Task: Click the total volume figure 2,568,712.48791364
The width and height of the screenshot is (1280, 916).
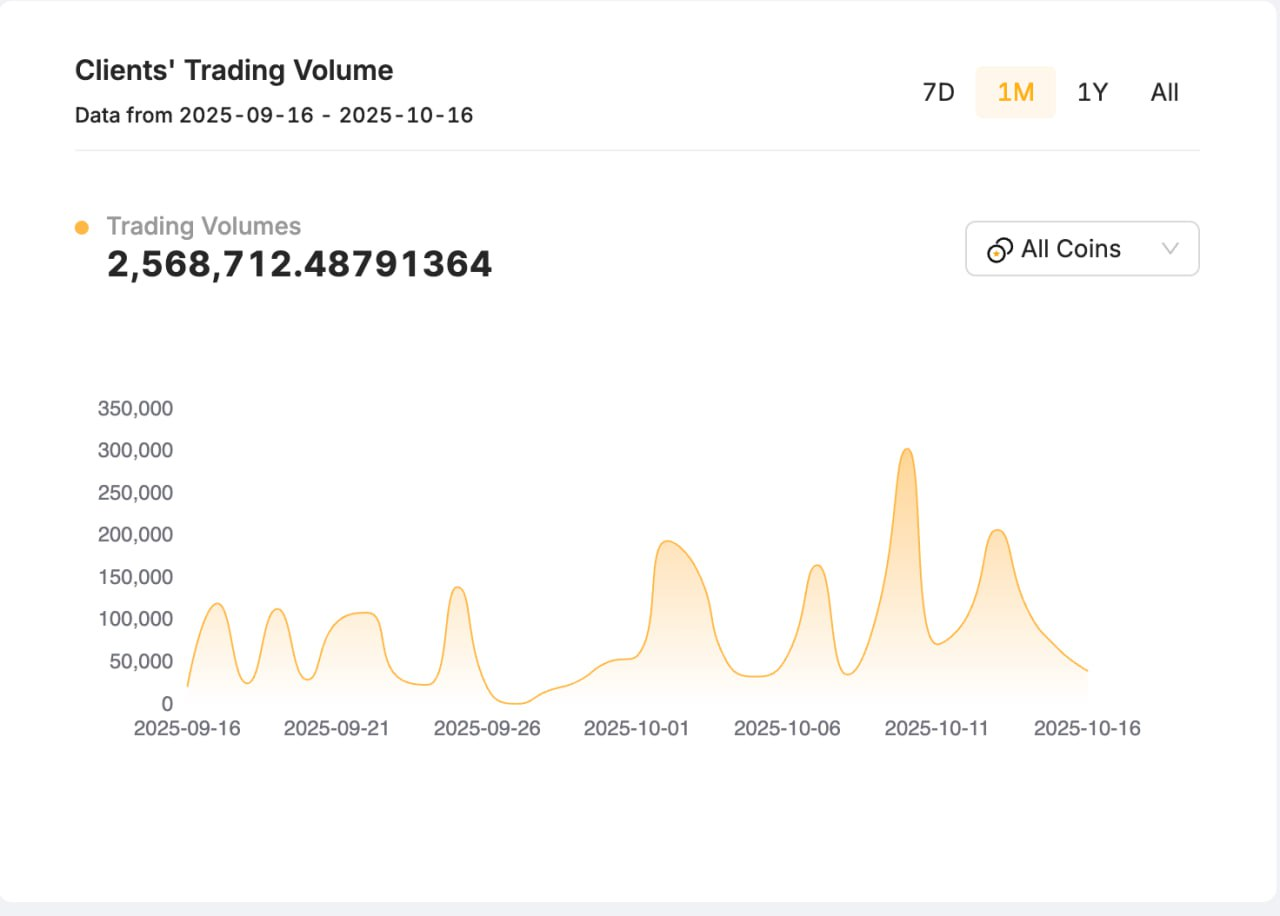Action: [298, 263]
